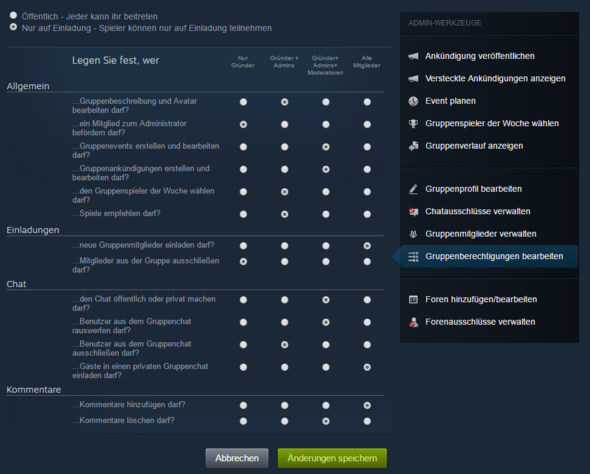Set Gruppenevents erstellen permission to Alle Mitglieder
590x474 pixels.
pyautogui.click(x=367, y=147)
